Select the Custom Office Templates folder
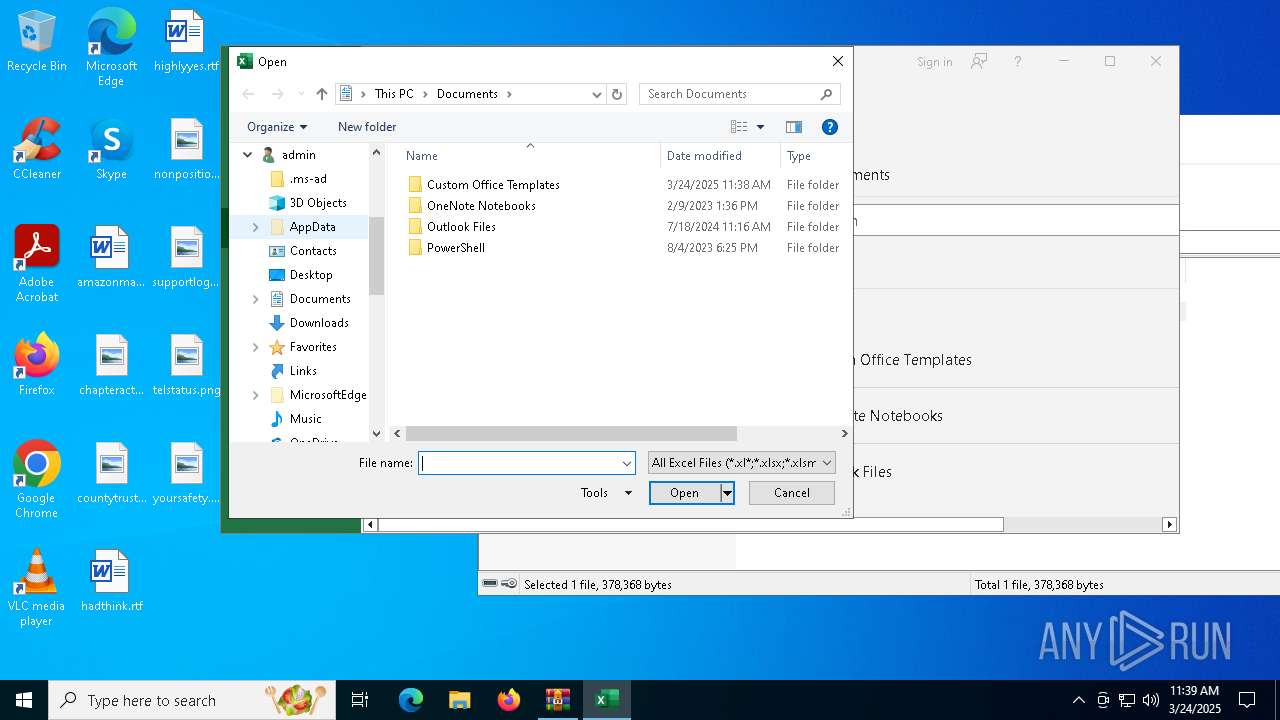 493,185
